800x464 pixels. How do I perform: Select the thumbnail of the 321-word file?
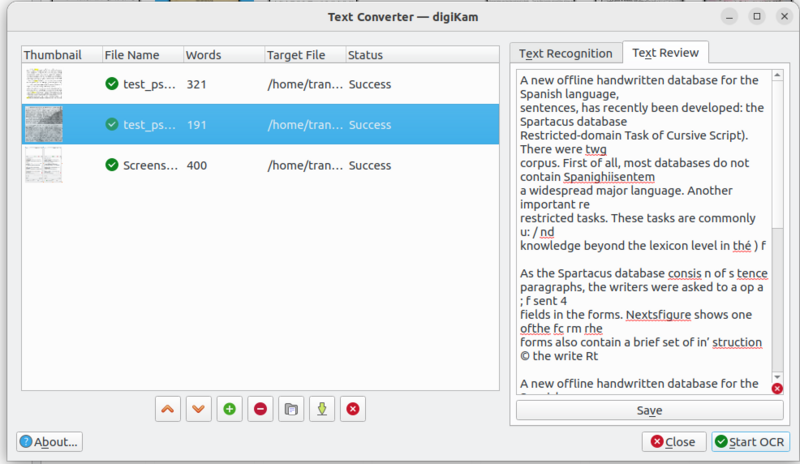(43, 84)
